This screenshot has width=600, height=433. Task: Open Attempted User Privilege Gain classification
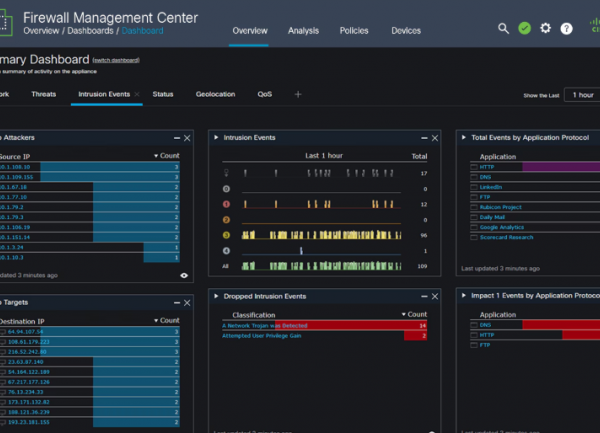coord(262,336)
